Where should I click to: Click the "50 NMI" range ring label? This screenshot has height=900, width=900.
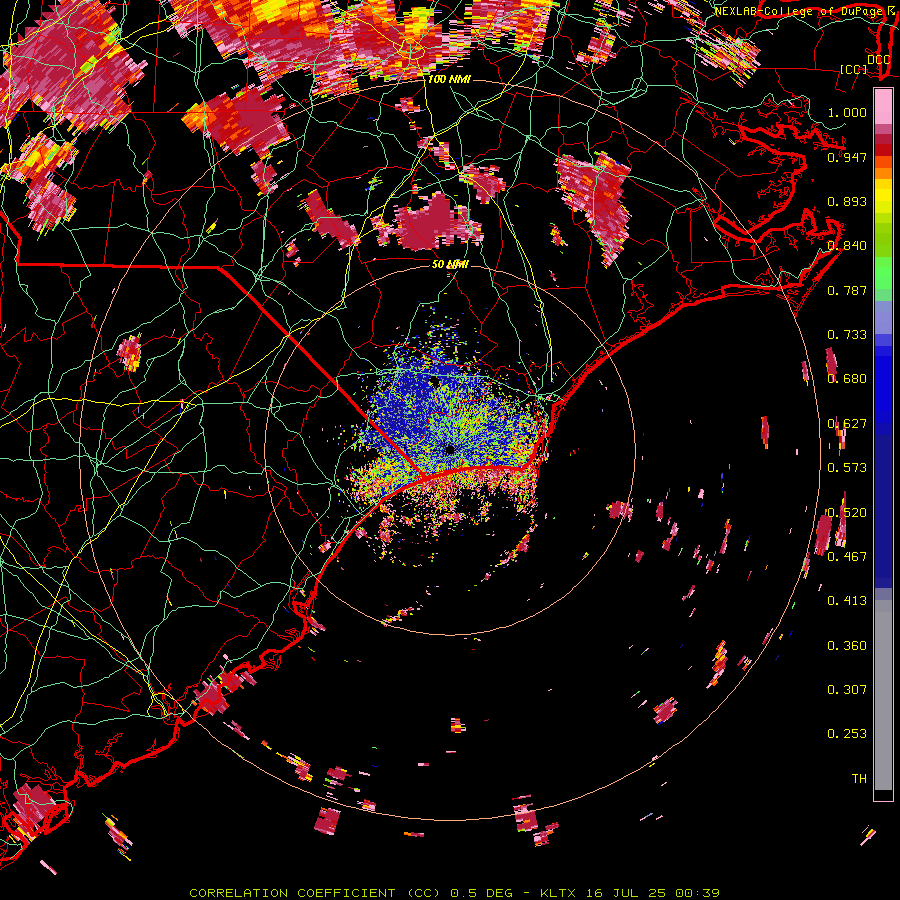click(x=450, y=264)
